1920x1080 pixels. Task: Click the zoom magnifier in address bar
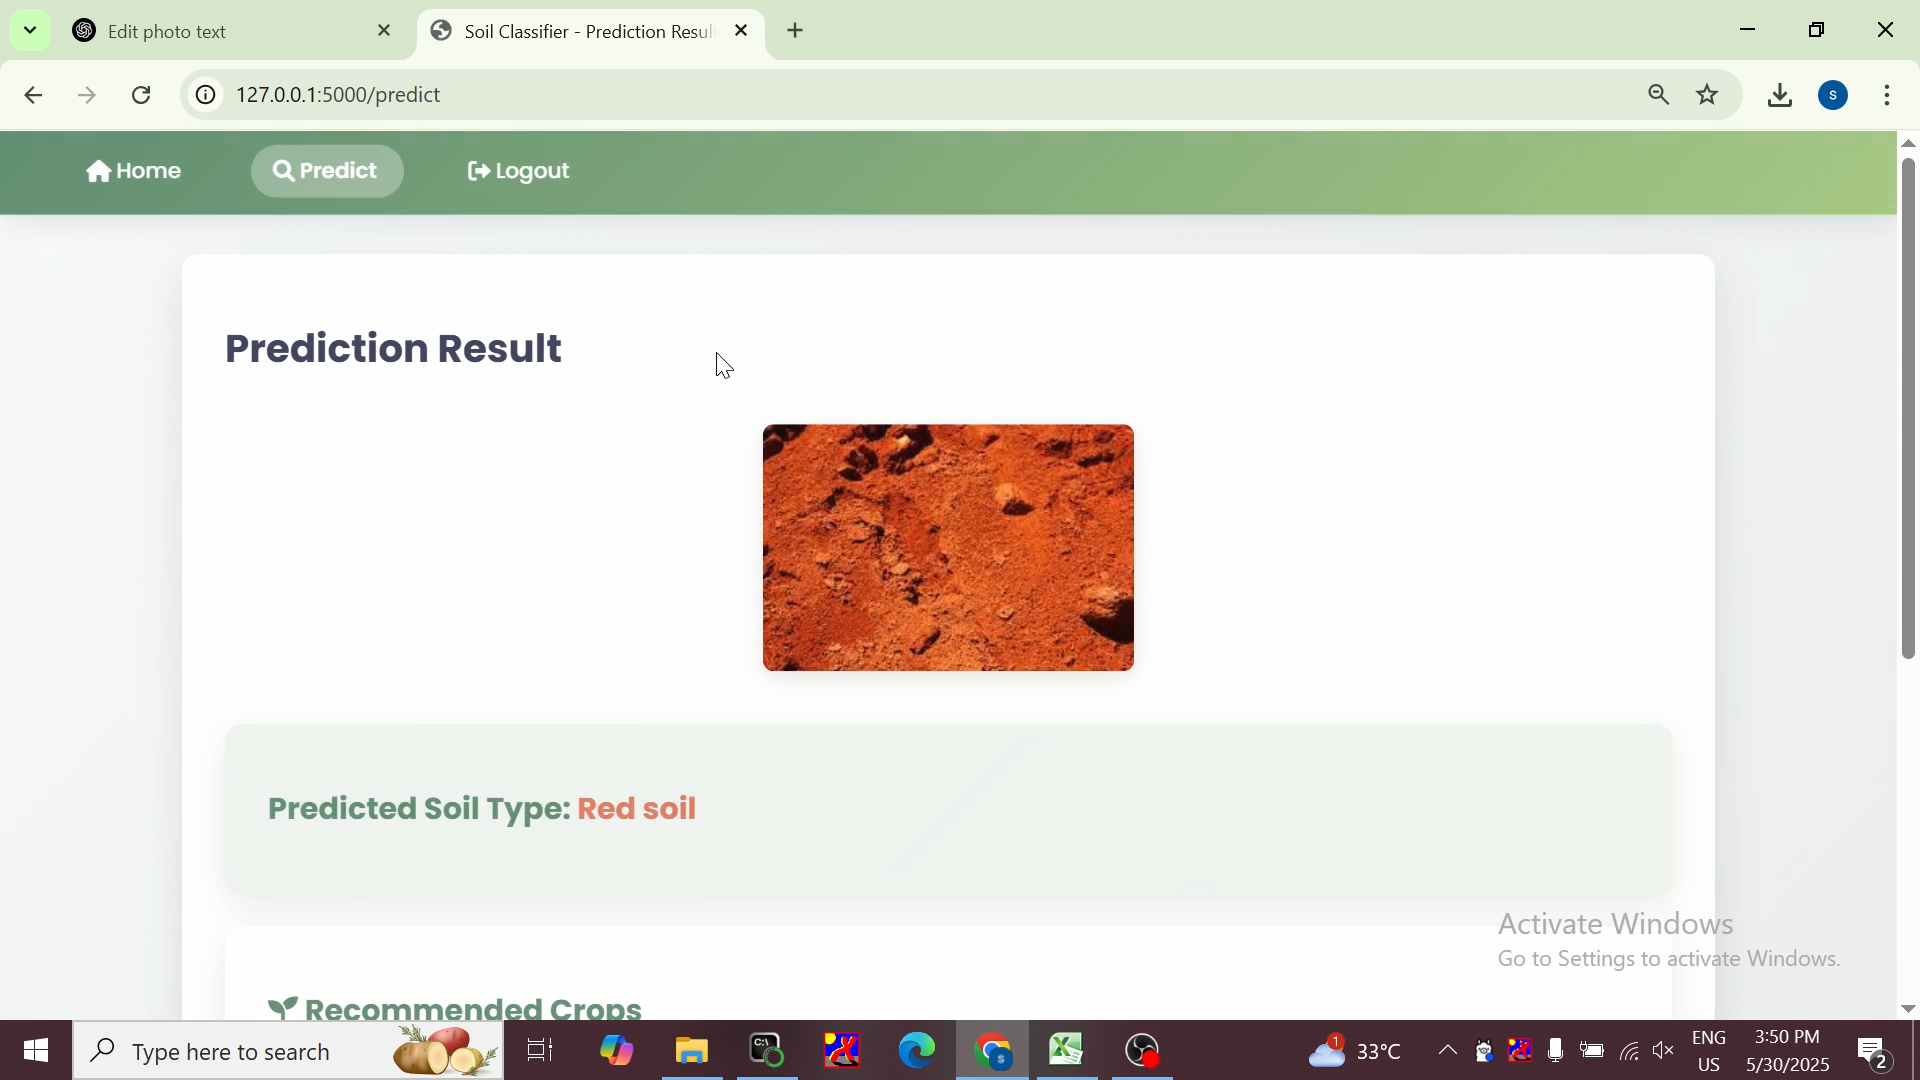coord(1659,96)
